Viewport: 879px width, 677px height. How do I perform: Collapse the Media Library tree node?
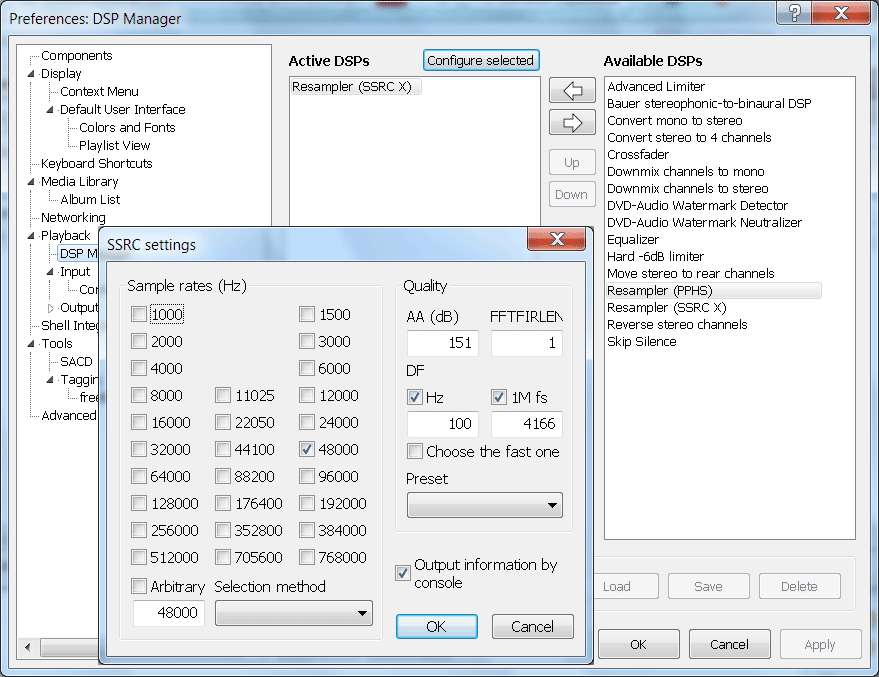[30, 182]
